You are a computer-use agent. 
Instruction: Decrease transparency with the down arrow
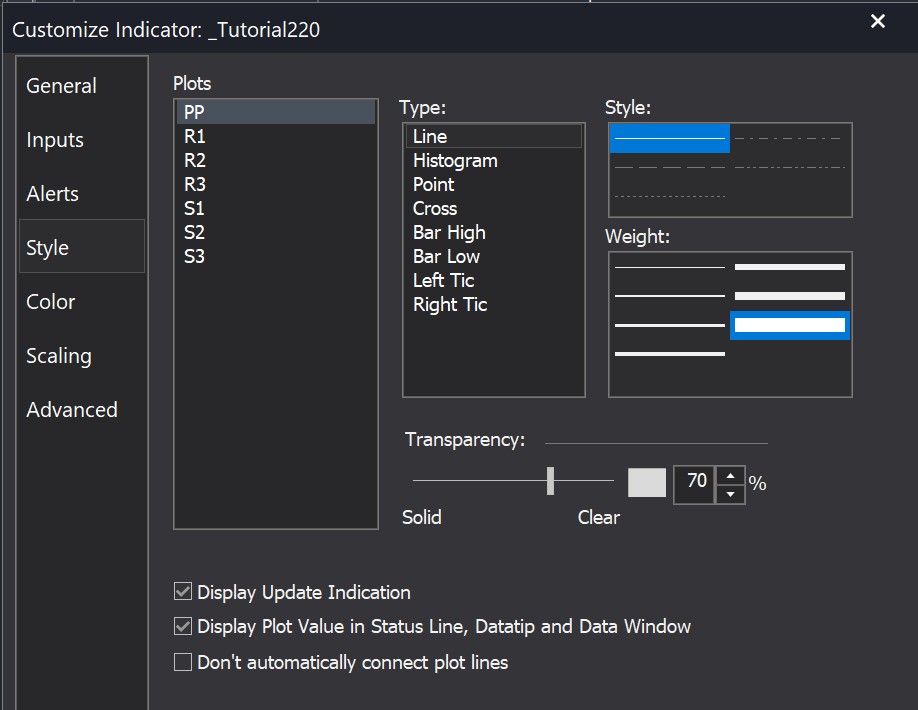click(732, 493)
